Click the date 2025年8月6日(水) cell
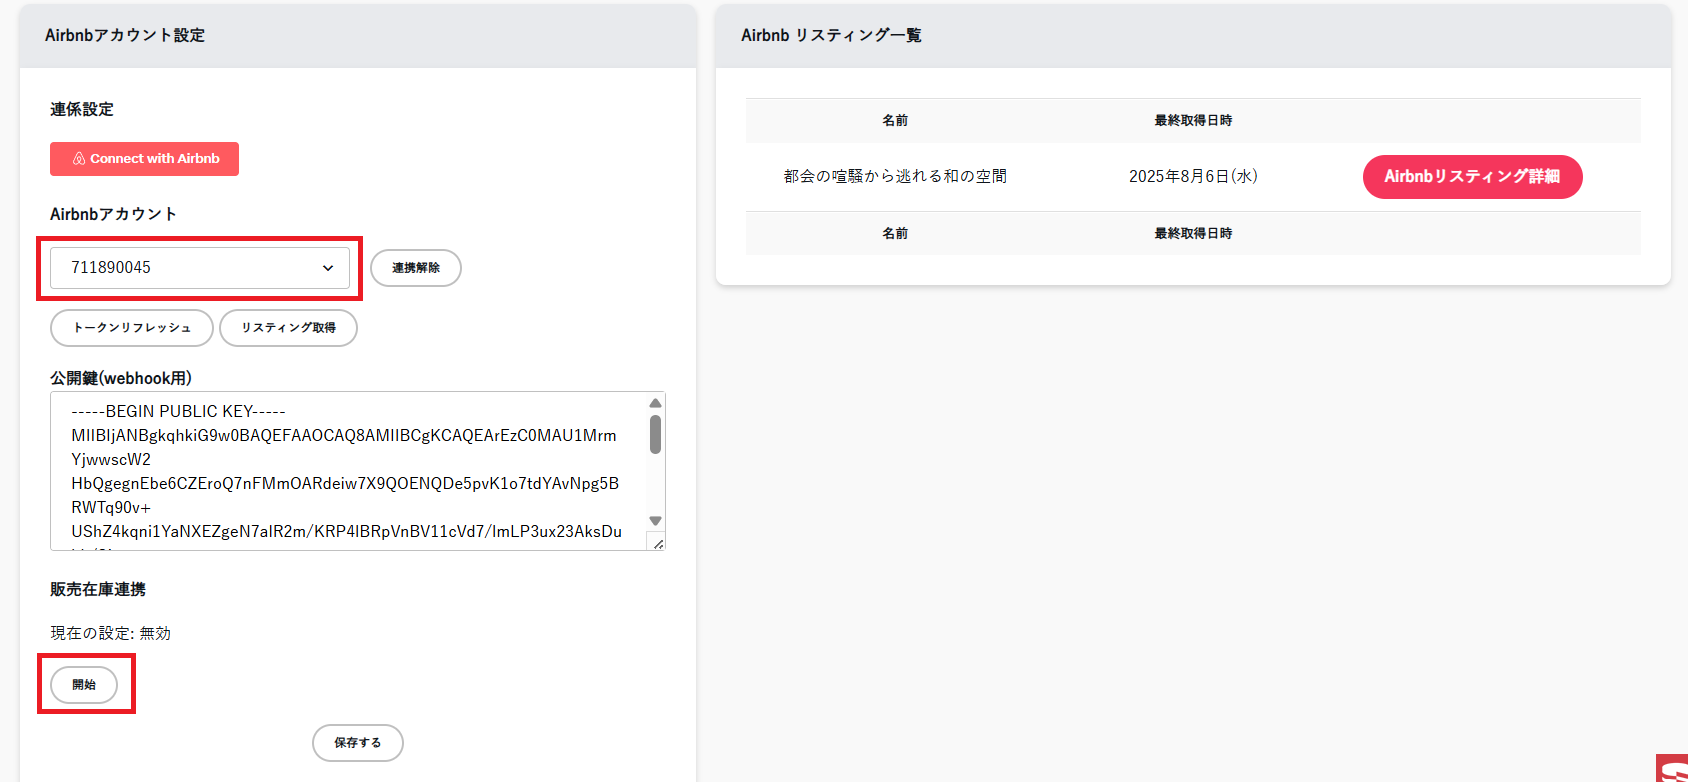The height and width of the screenshot is (782, 1688). [1193, 177]
